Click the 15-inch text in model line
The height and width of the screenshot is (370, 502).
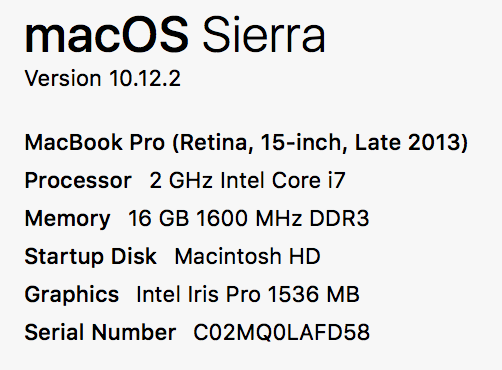coord(304,143)
